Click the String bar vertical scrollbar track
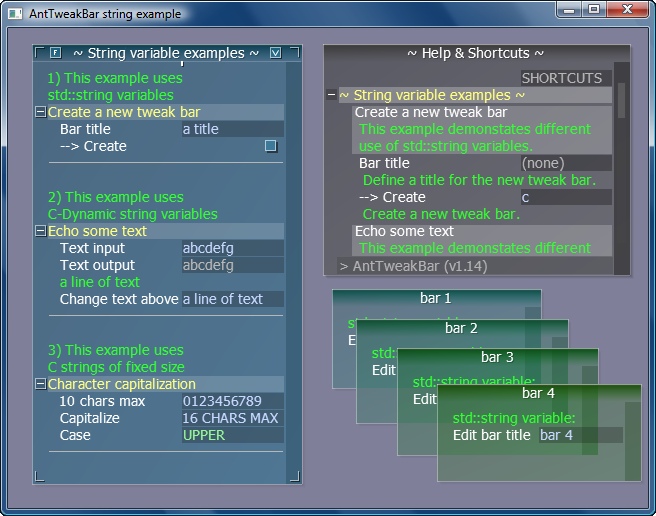Image resolution: width=656 pixels, height=516 pixels. [293, 268]
